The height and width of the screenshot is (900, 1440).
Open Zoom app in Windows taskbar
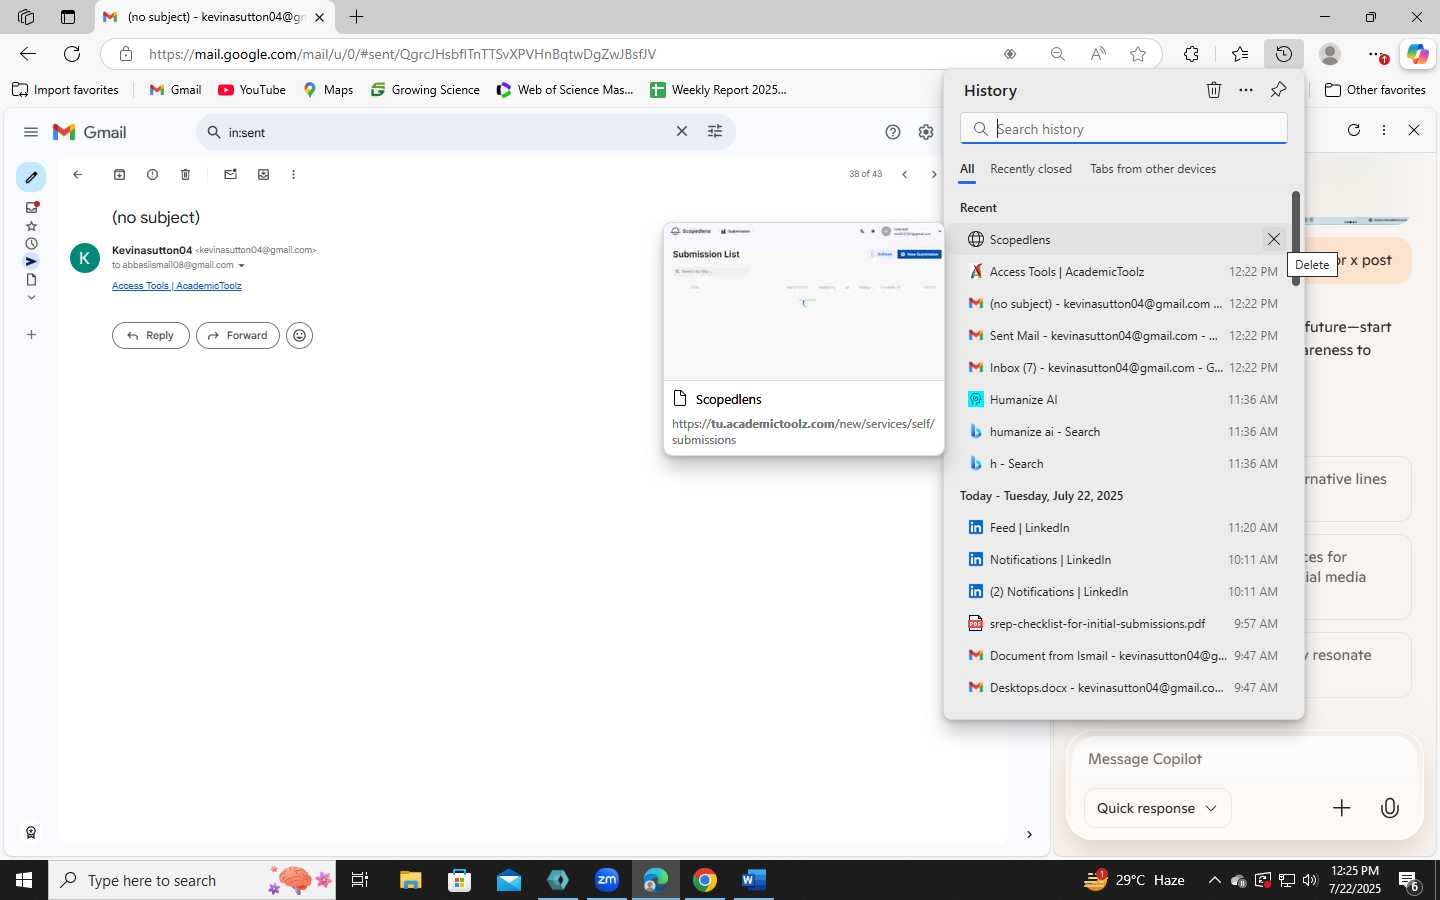point(607,880)
